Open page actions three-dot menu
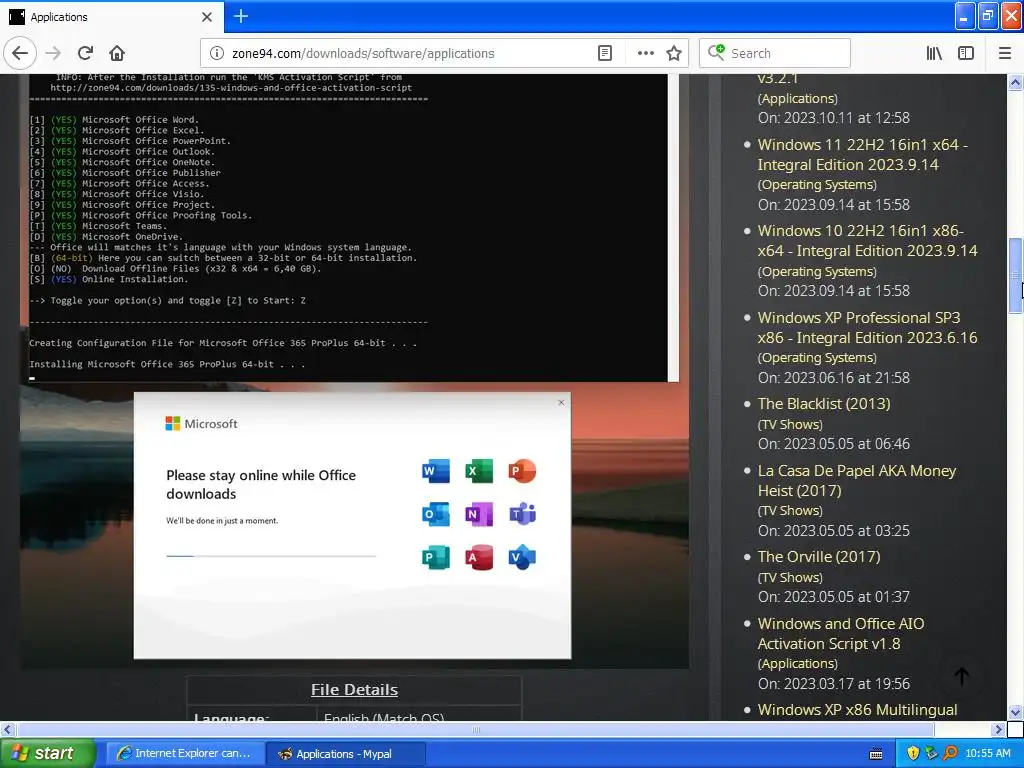Viewport: 1024px width, 768px height. click(x=645, y=53)
